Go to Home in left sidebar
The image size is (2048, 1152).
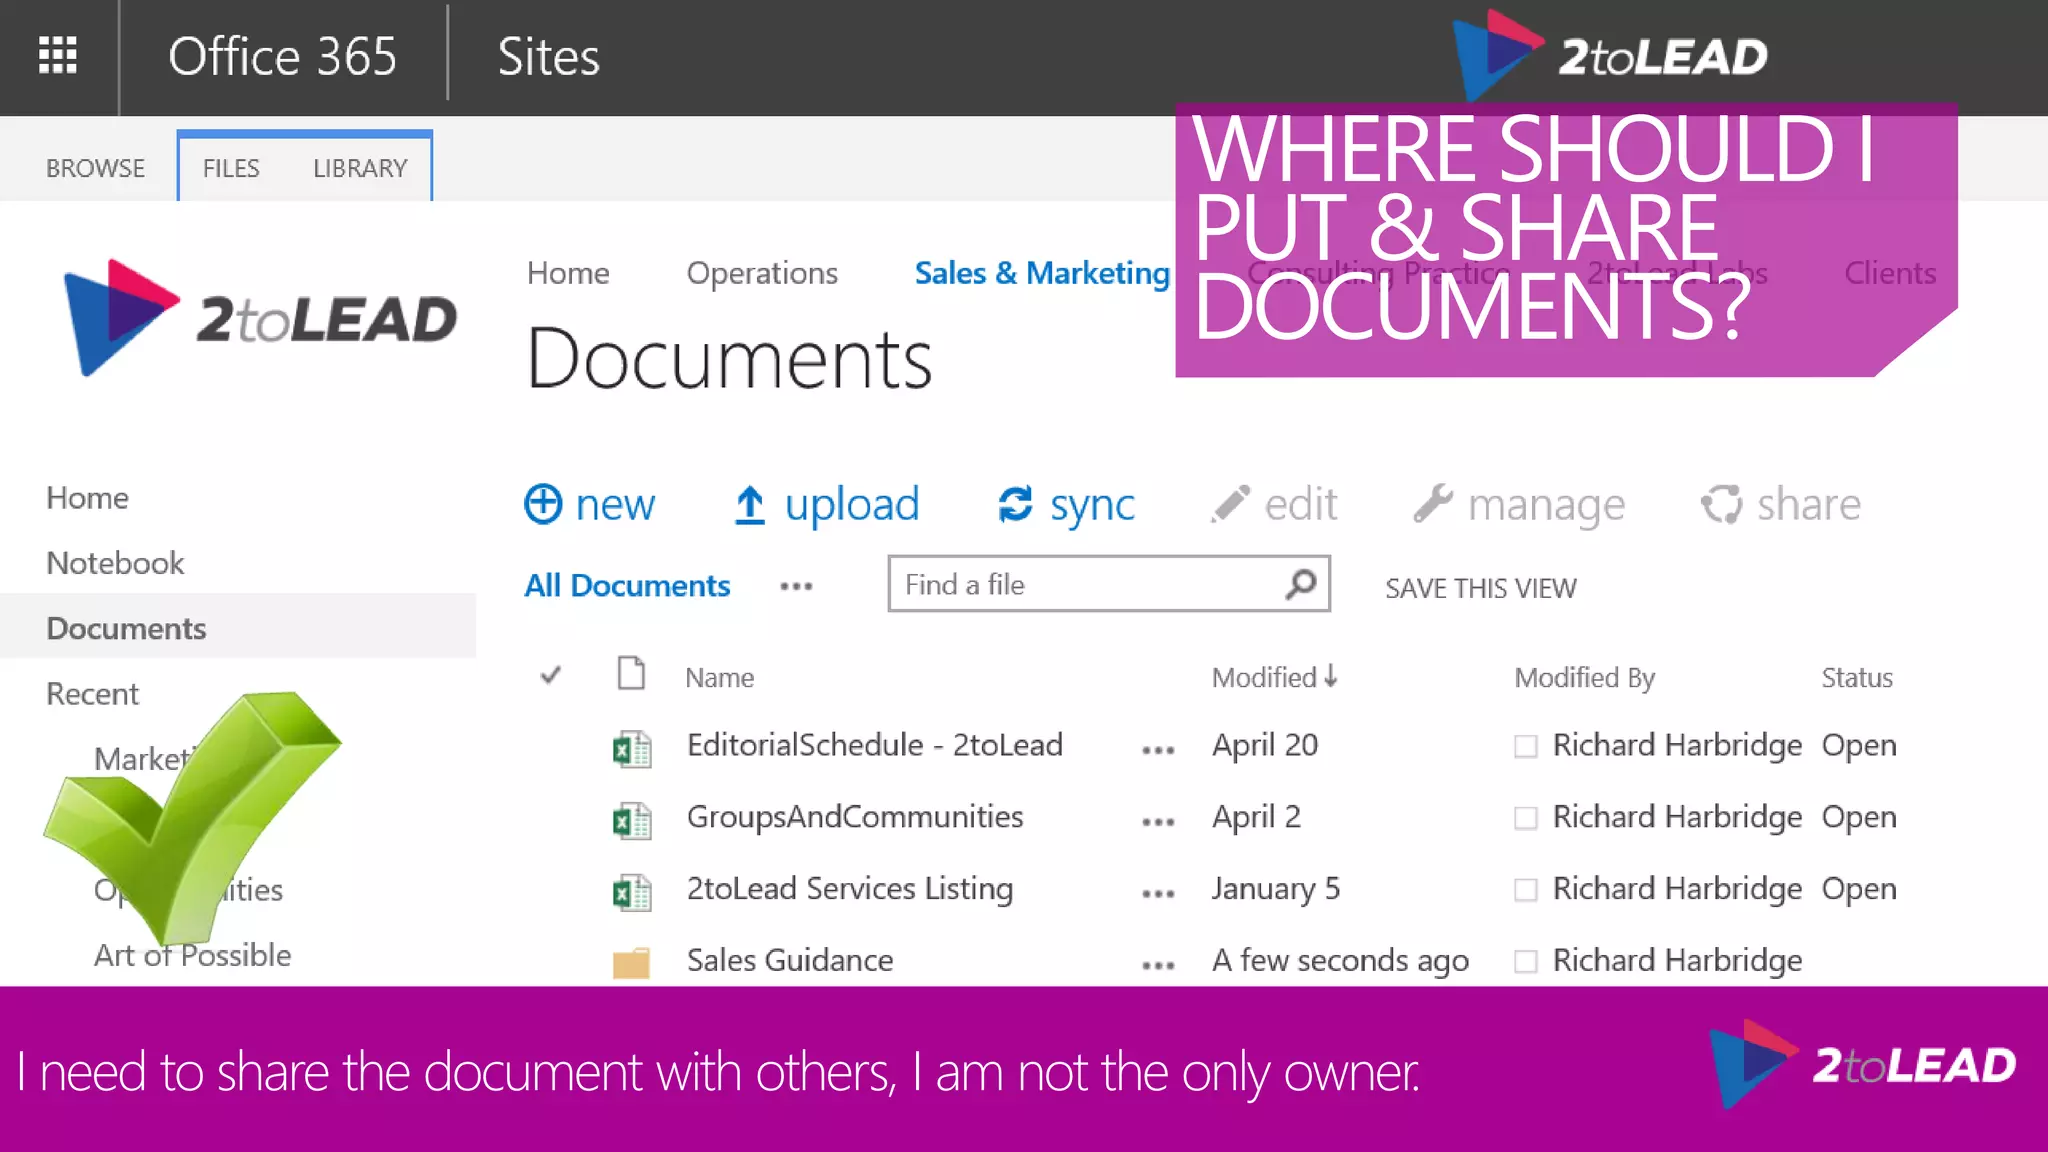(x=88, y=498)
